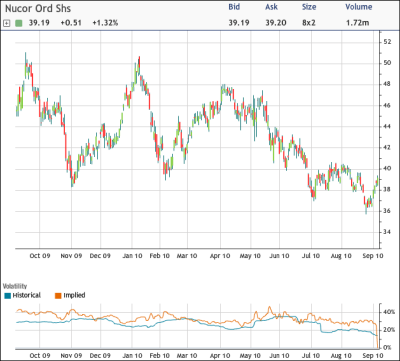Click the 48 price axis label
400x361 pixels.
coord(387,84)
